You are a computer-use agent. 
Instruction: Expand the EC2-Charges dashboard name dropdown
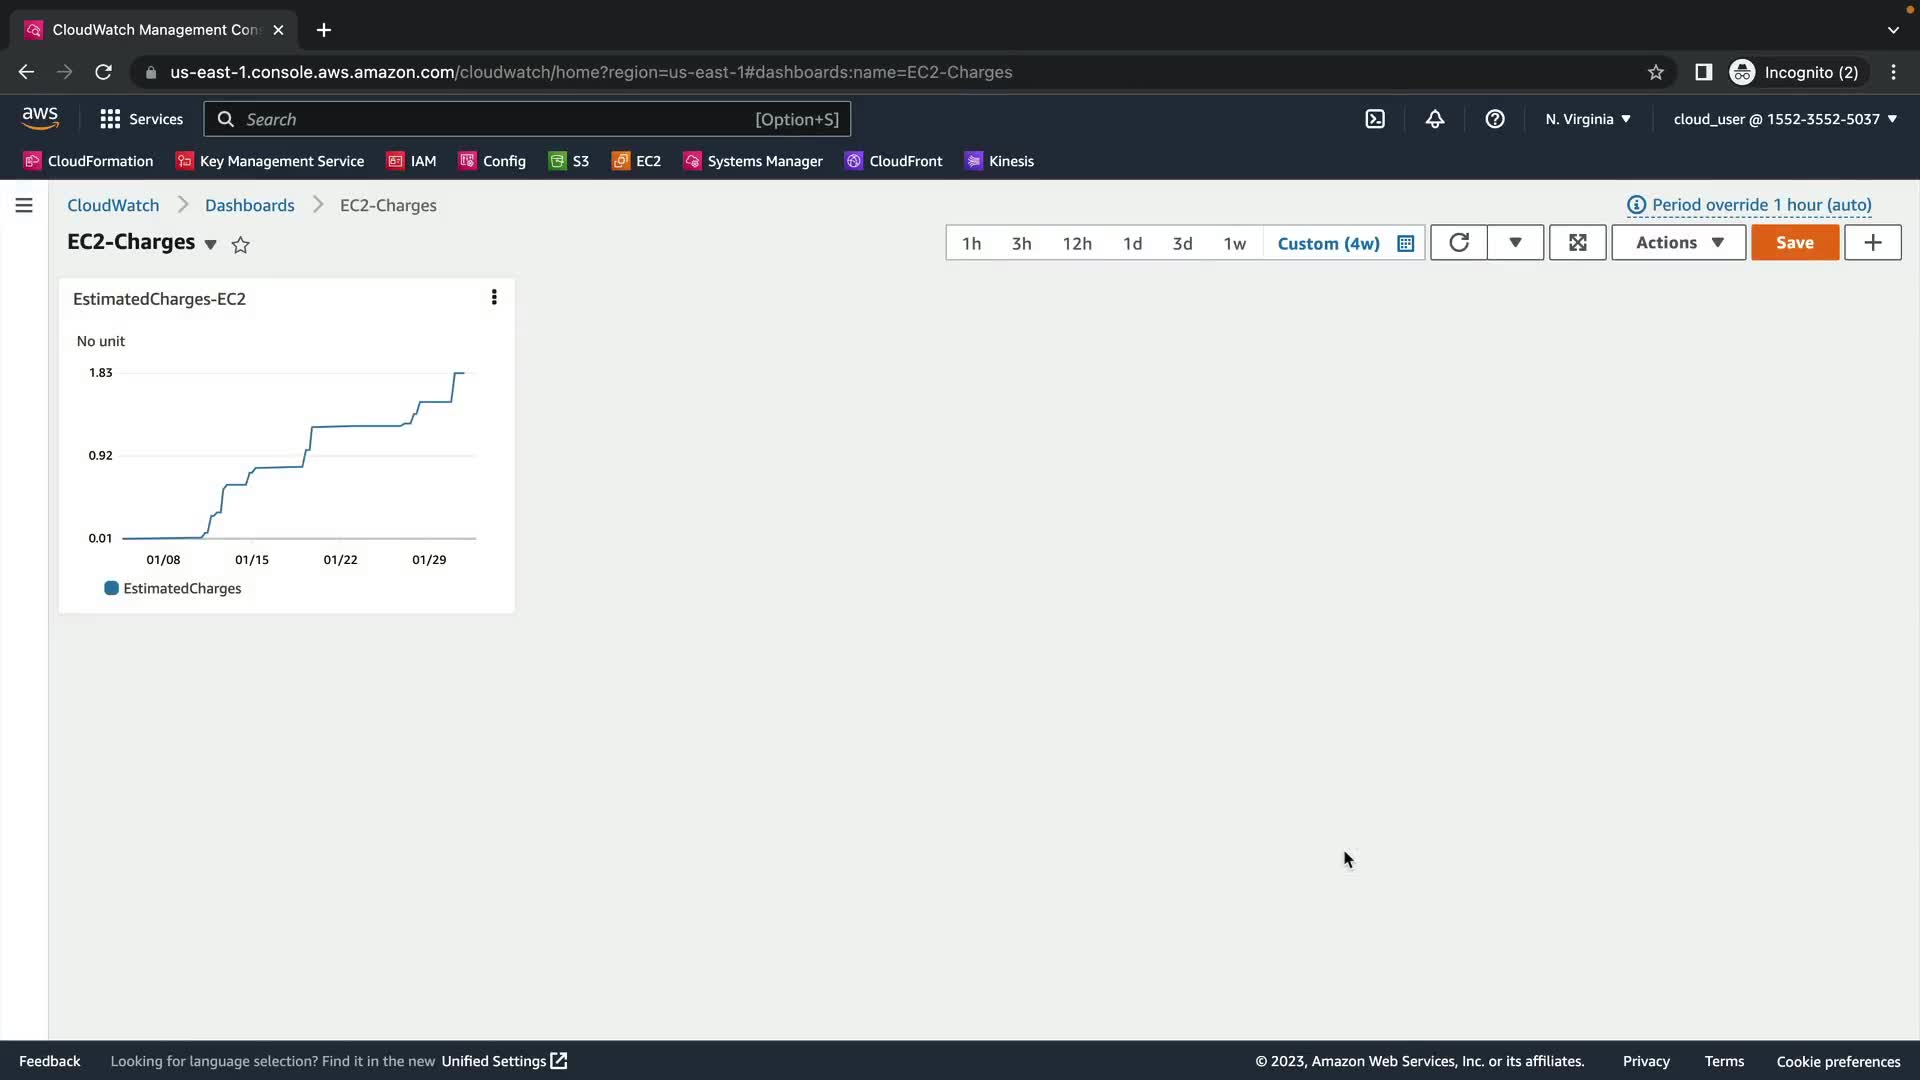210,245
